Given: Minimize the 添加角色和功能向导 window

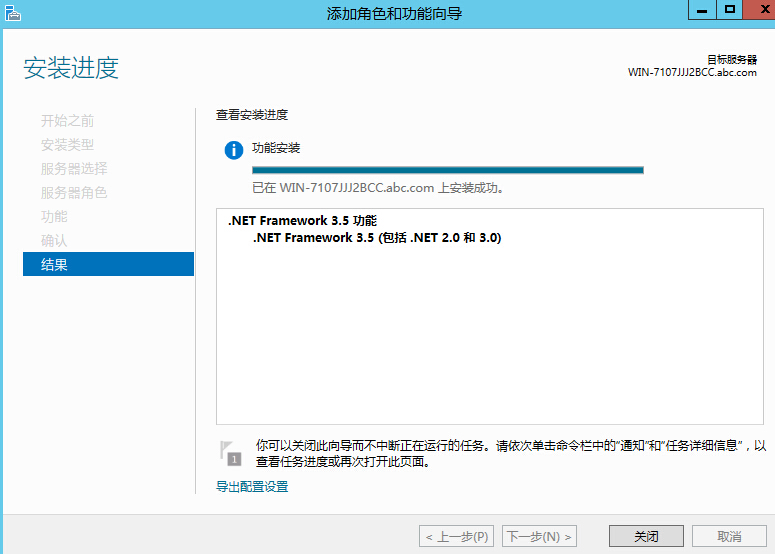Looking at the screenshot, I should coord(702,10).
